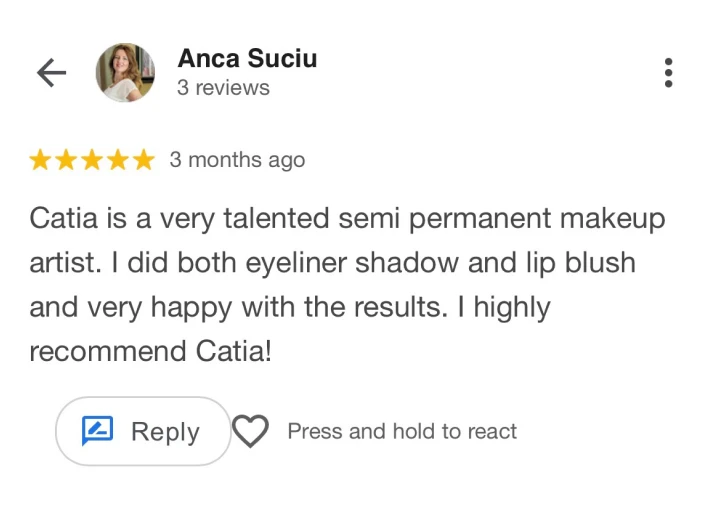Click the pencil message icon inside Reply
The height and width of the screenshot is (507, 720).
[95, 432]
